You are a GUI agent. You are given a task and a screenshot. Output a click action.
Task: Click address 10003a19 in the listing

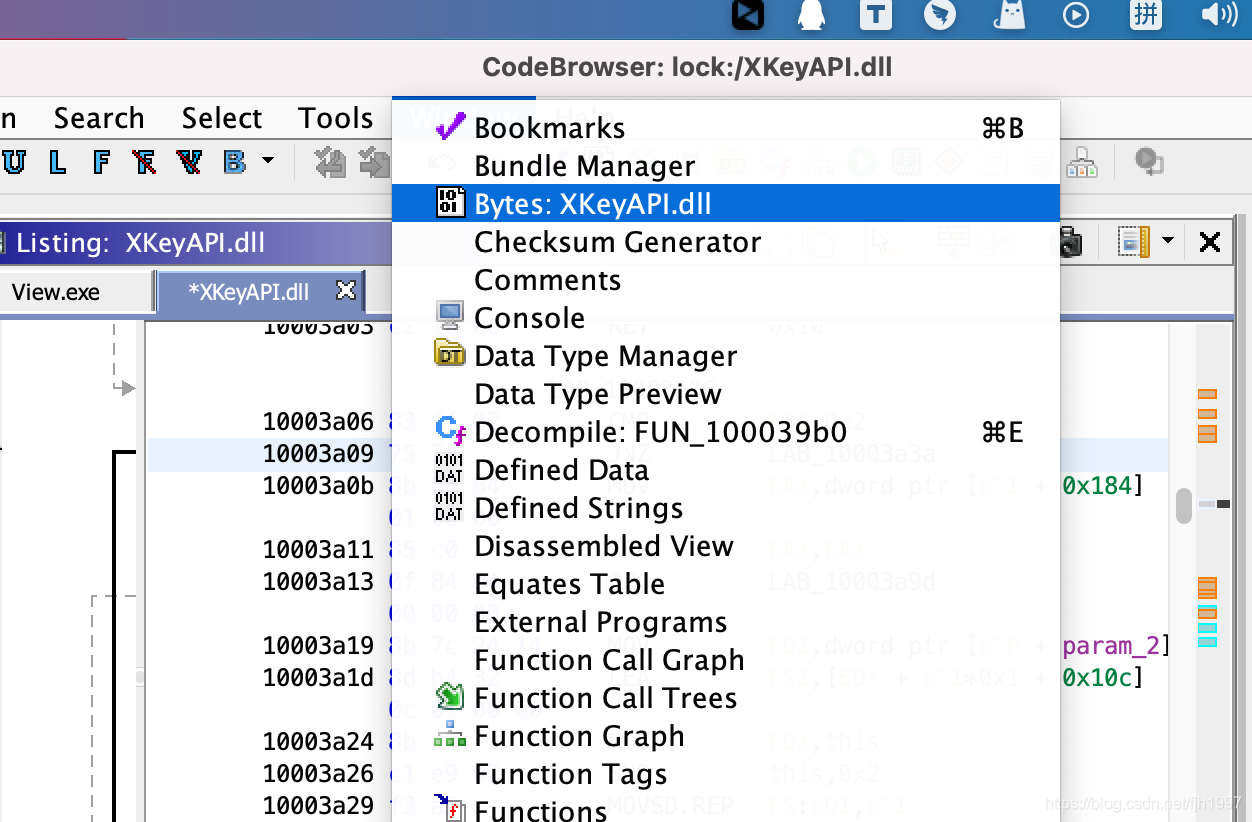pyautogui.click(x=318, y=645)
